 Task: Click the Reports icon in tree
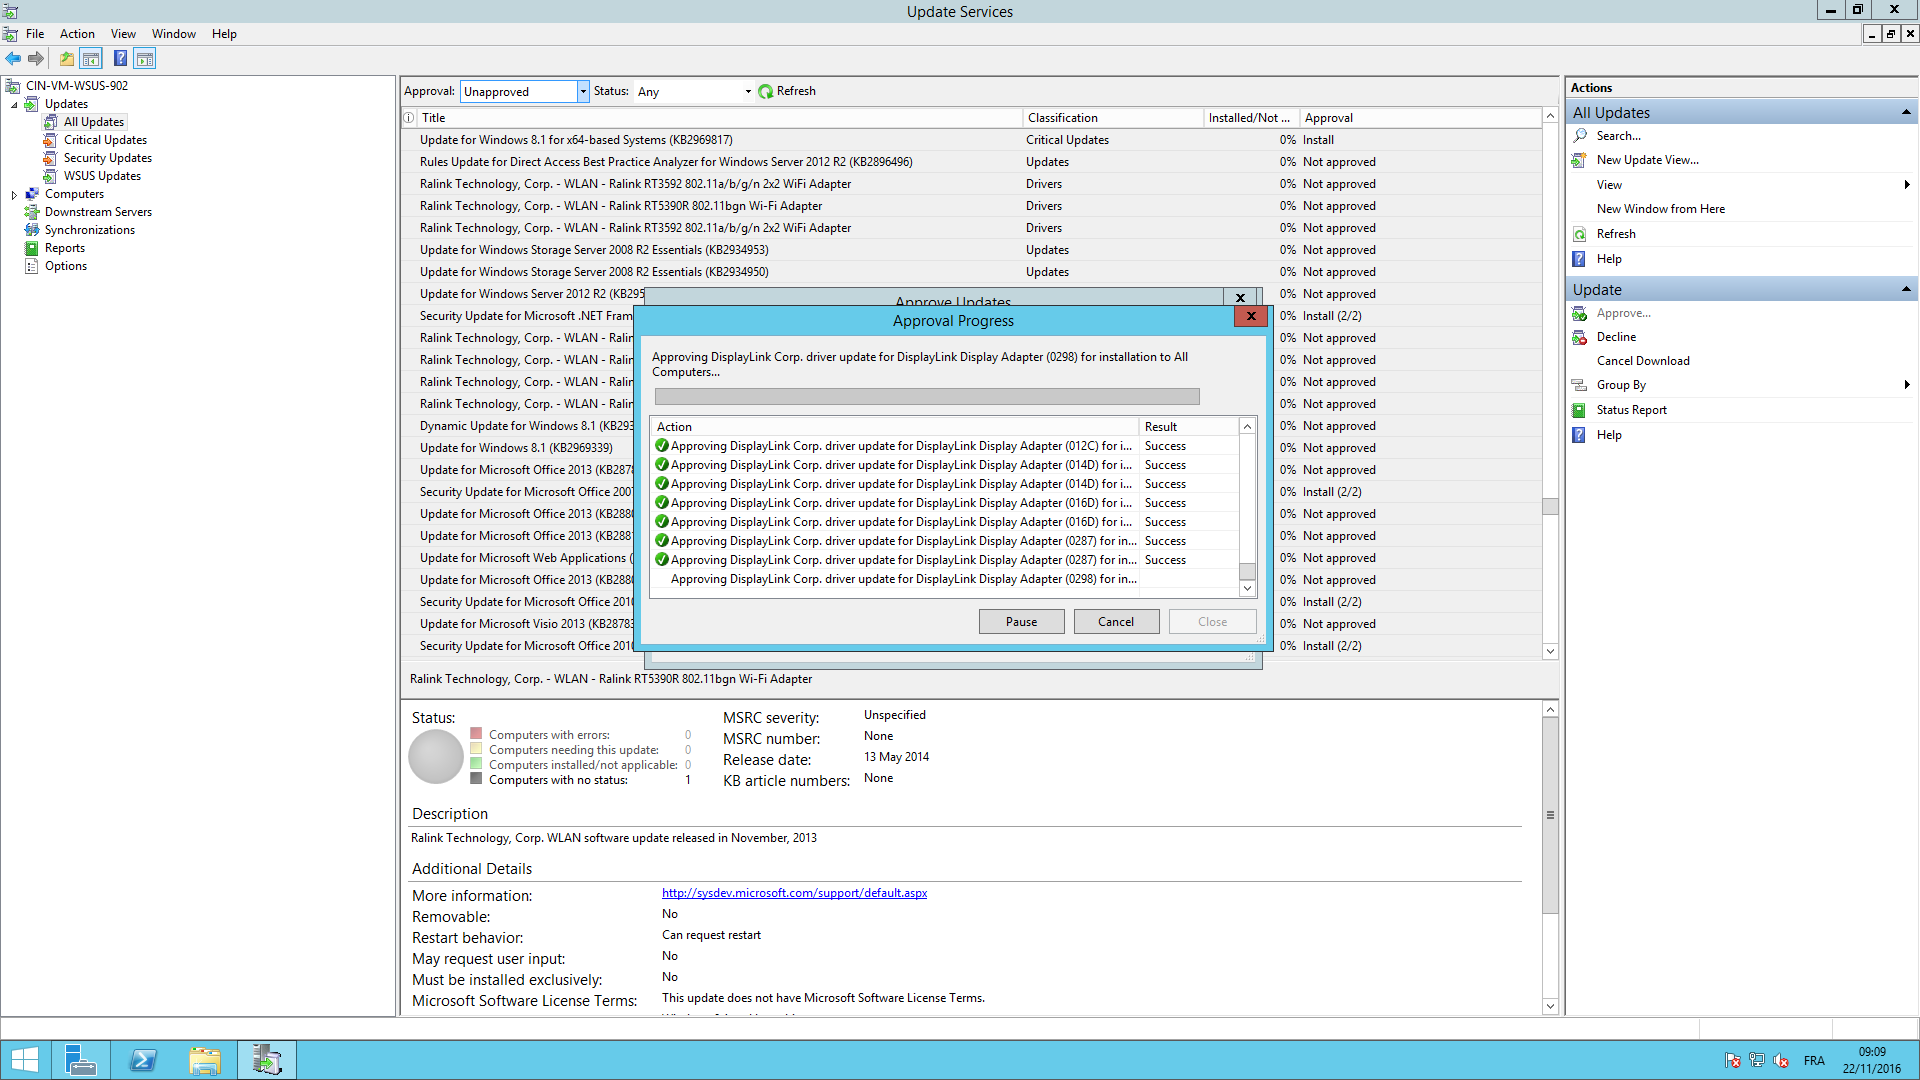pyautogui.click(x=32, y=248)
